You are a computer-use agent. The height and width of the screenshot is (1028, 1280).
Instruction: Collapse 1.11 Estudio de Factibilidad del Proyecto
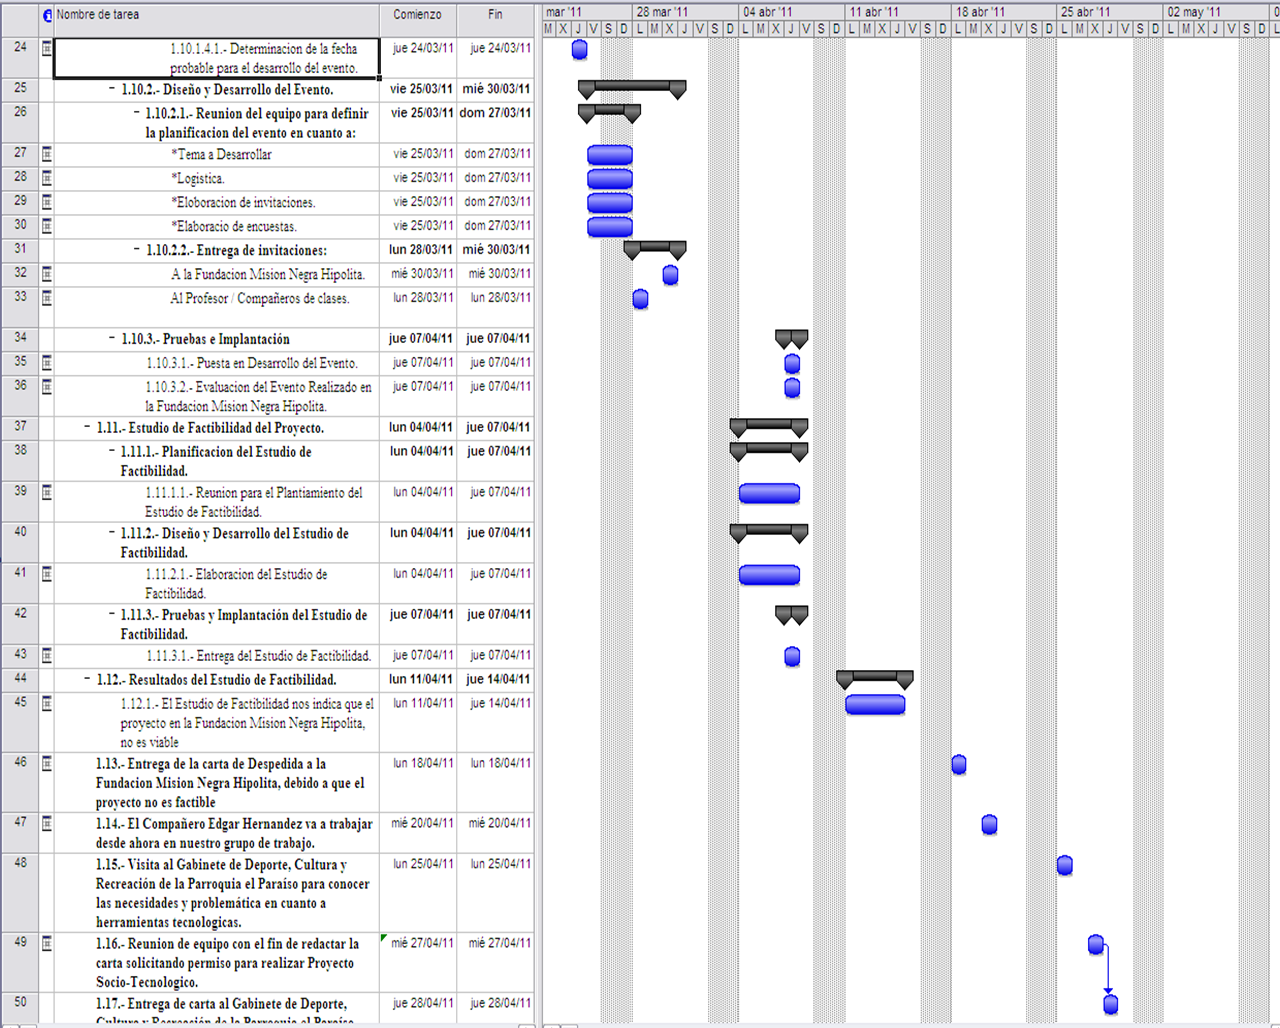tap(87, 428)
